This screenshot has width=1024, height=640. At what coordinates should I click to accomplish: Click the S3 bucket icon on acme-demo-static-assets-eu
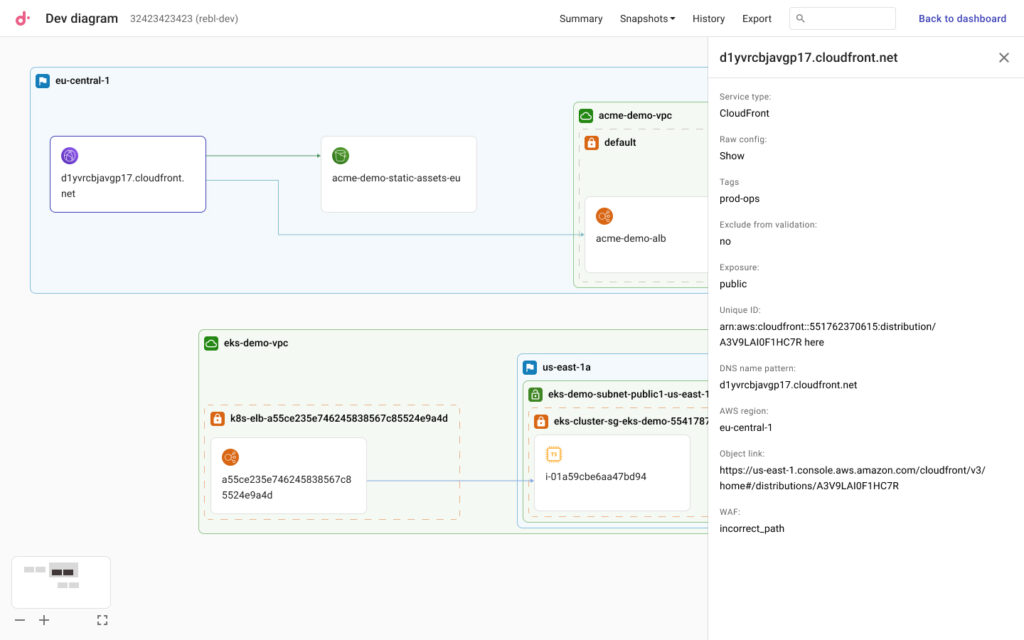(340, 155)
